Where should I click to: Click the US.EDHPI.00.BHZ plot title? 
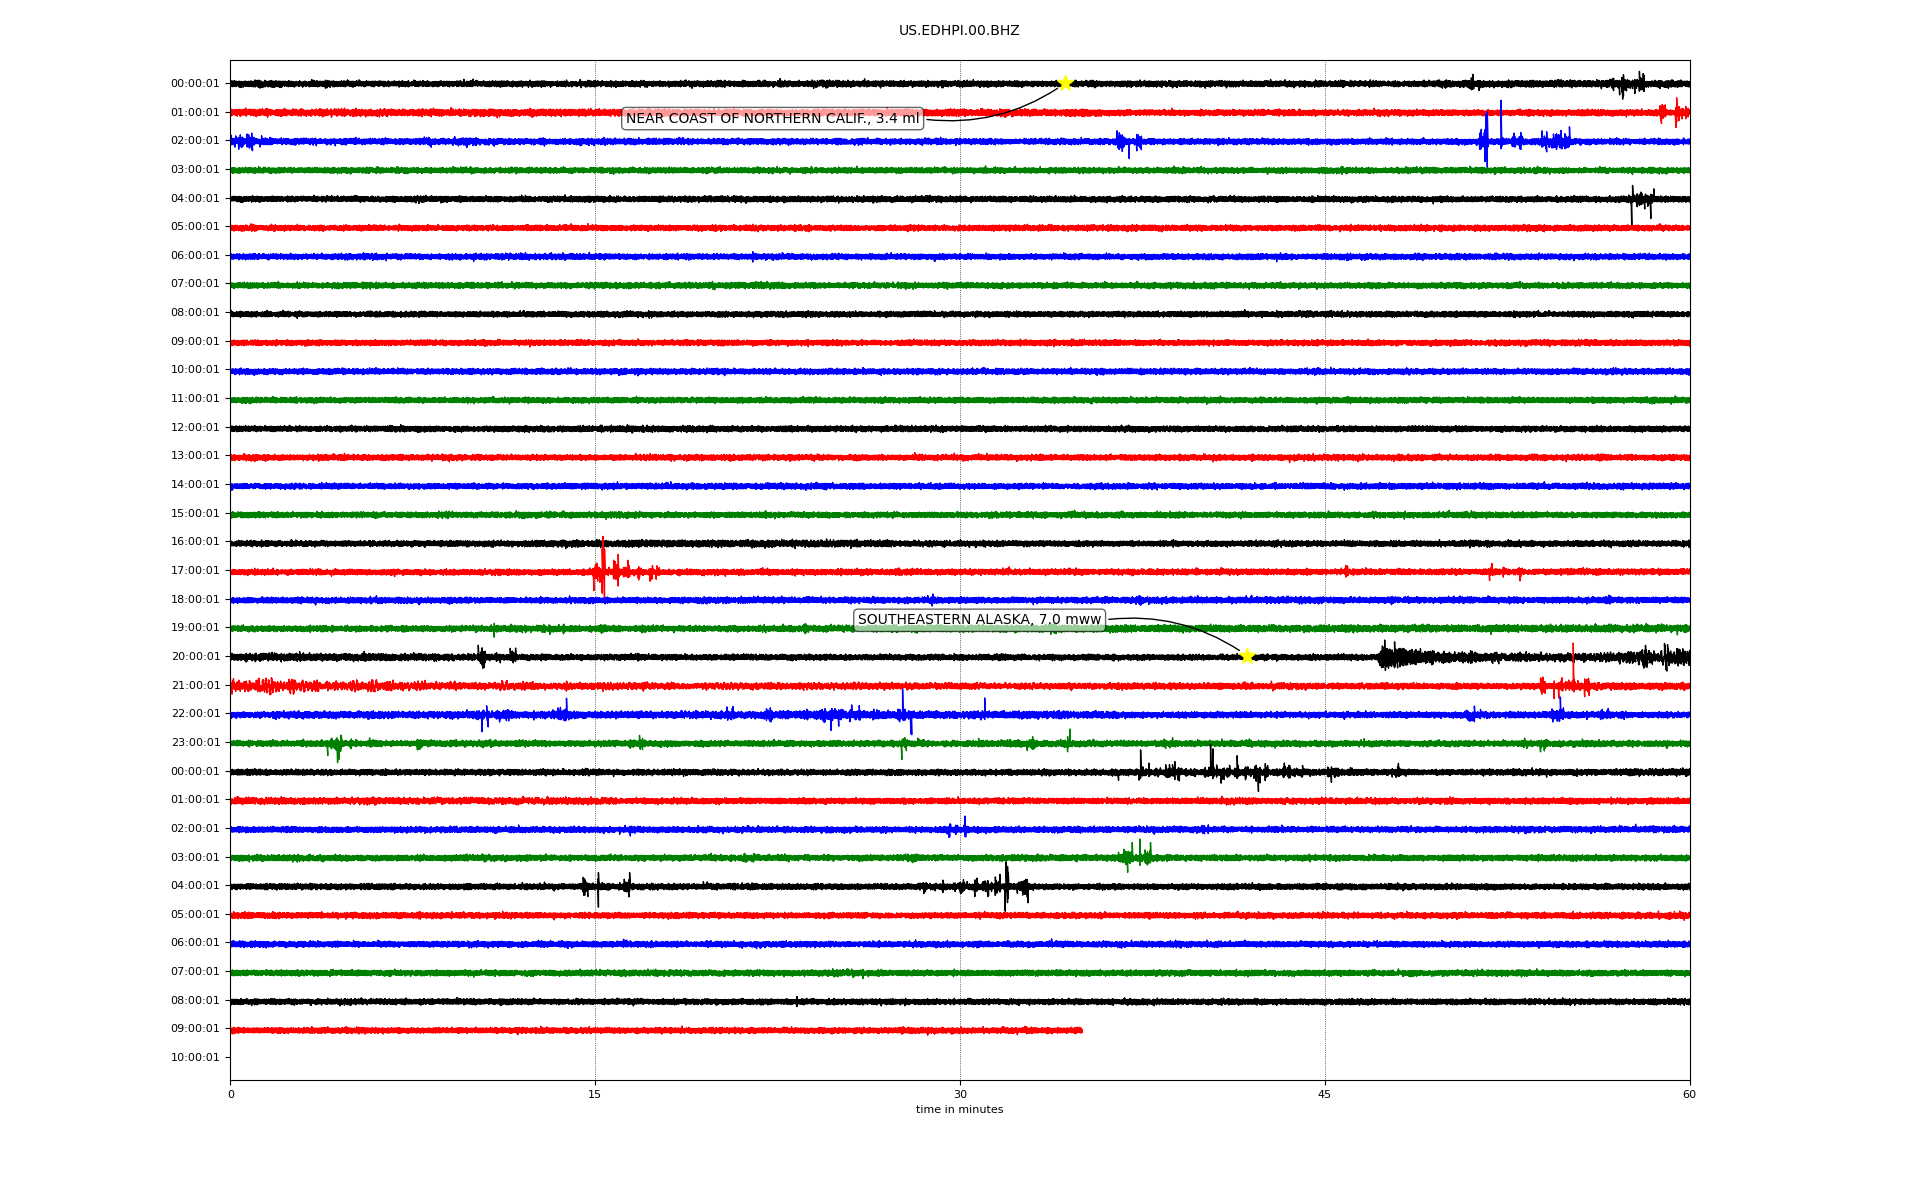pos(959,31)
